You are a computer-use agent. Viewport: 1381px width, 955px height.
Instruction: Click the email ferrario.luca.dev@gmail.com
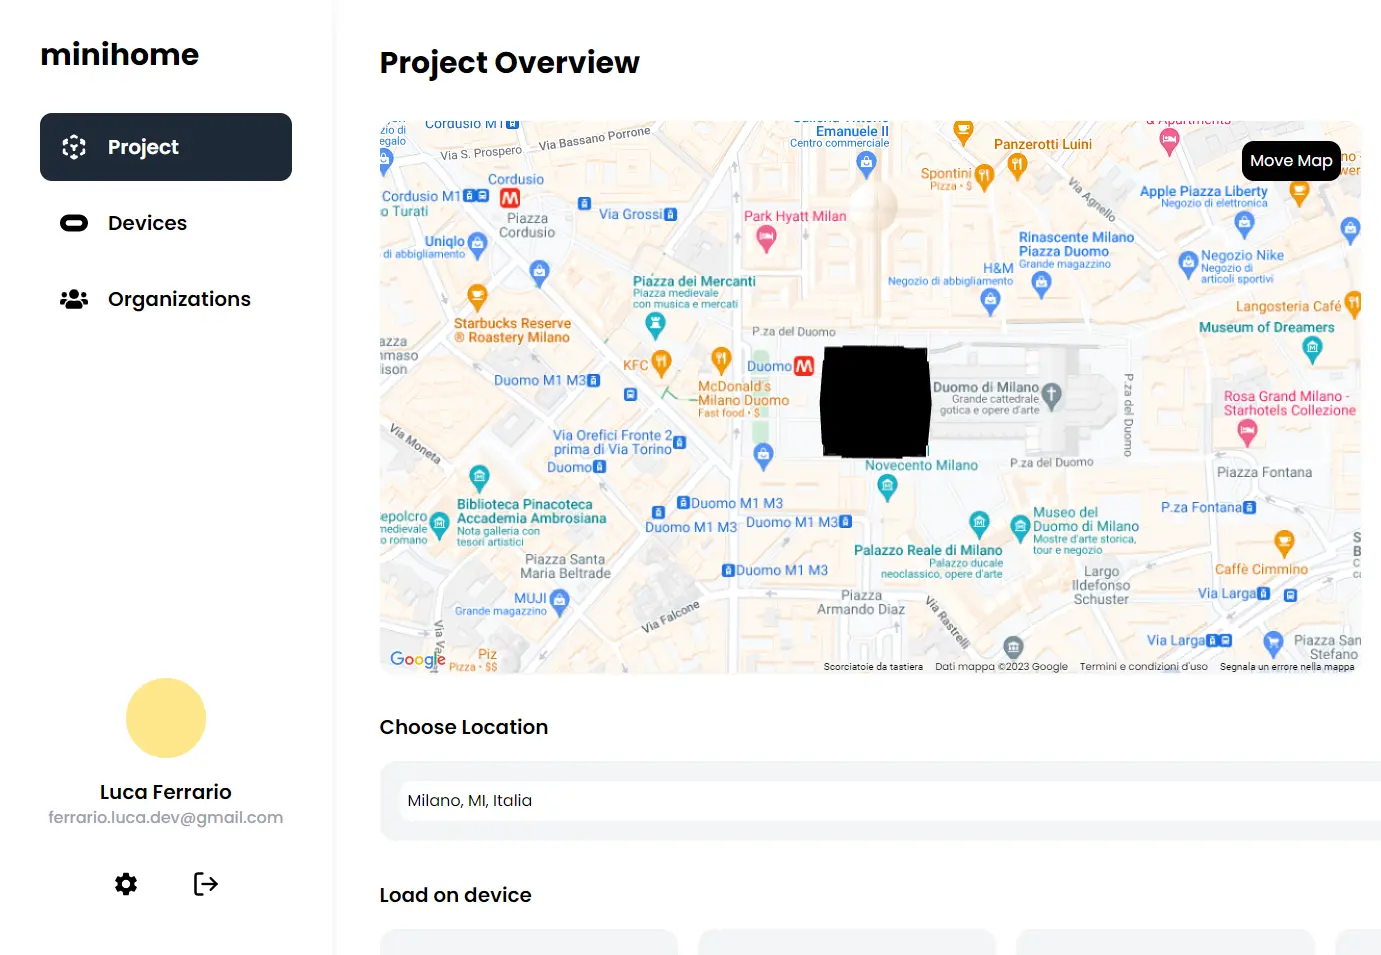tap(166, 817)
